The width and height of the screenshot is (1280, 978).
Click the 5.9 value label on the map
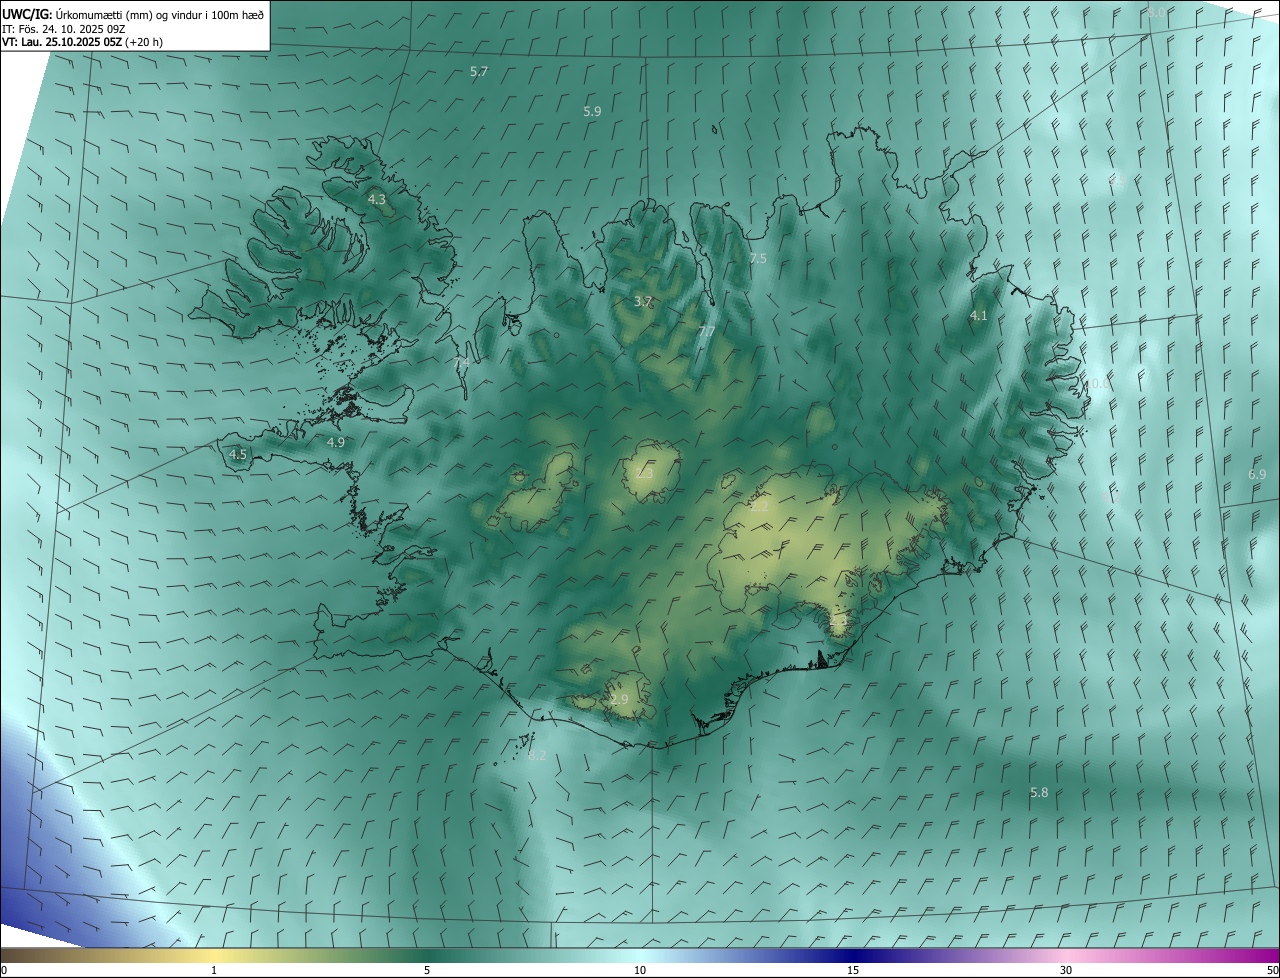(592, 111)
